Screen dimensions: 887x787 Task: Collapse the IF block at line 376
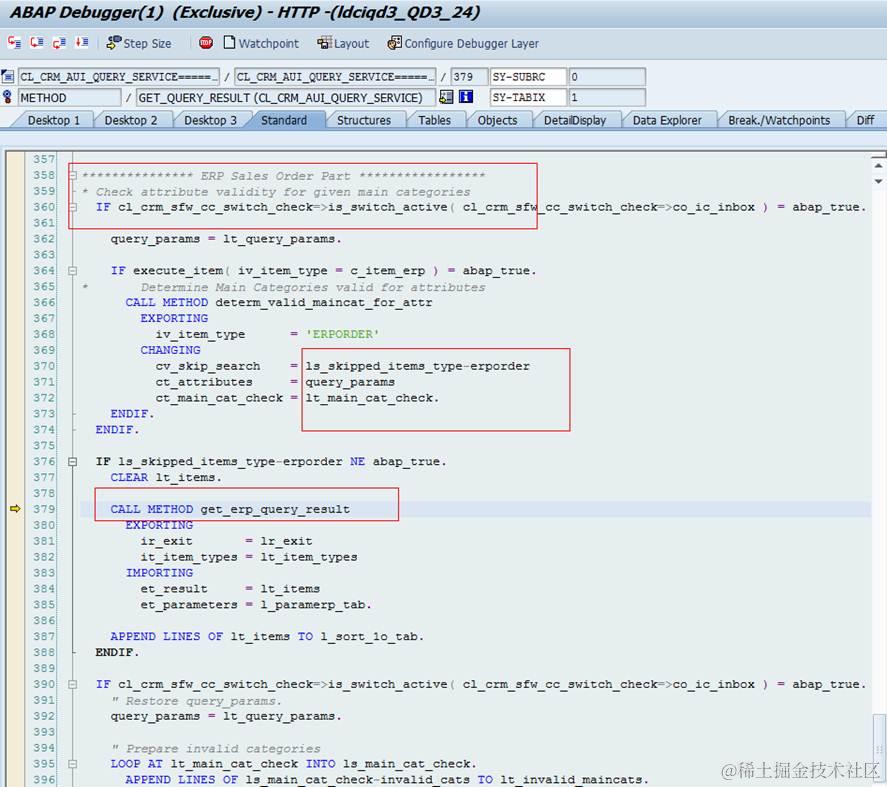tap(72, 462)
